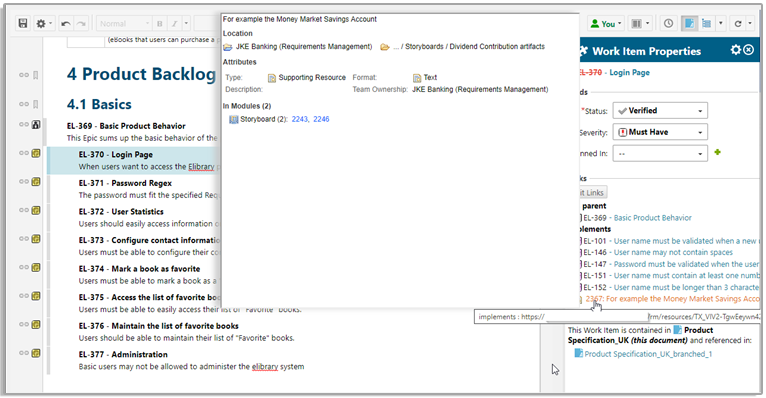This screenshot has width=766, height=398.
Task: Click the work item icon beside EL-370
Action: coord(36,153)
